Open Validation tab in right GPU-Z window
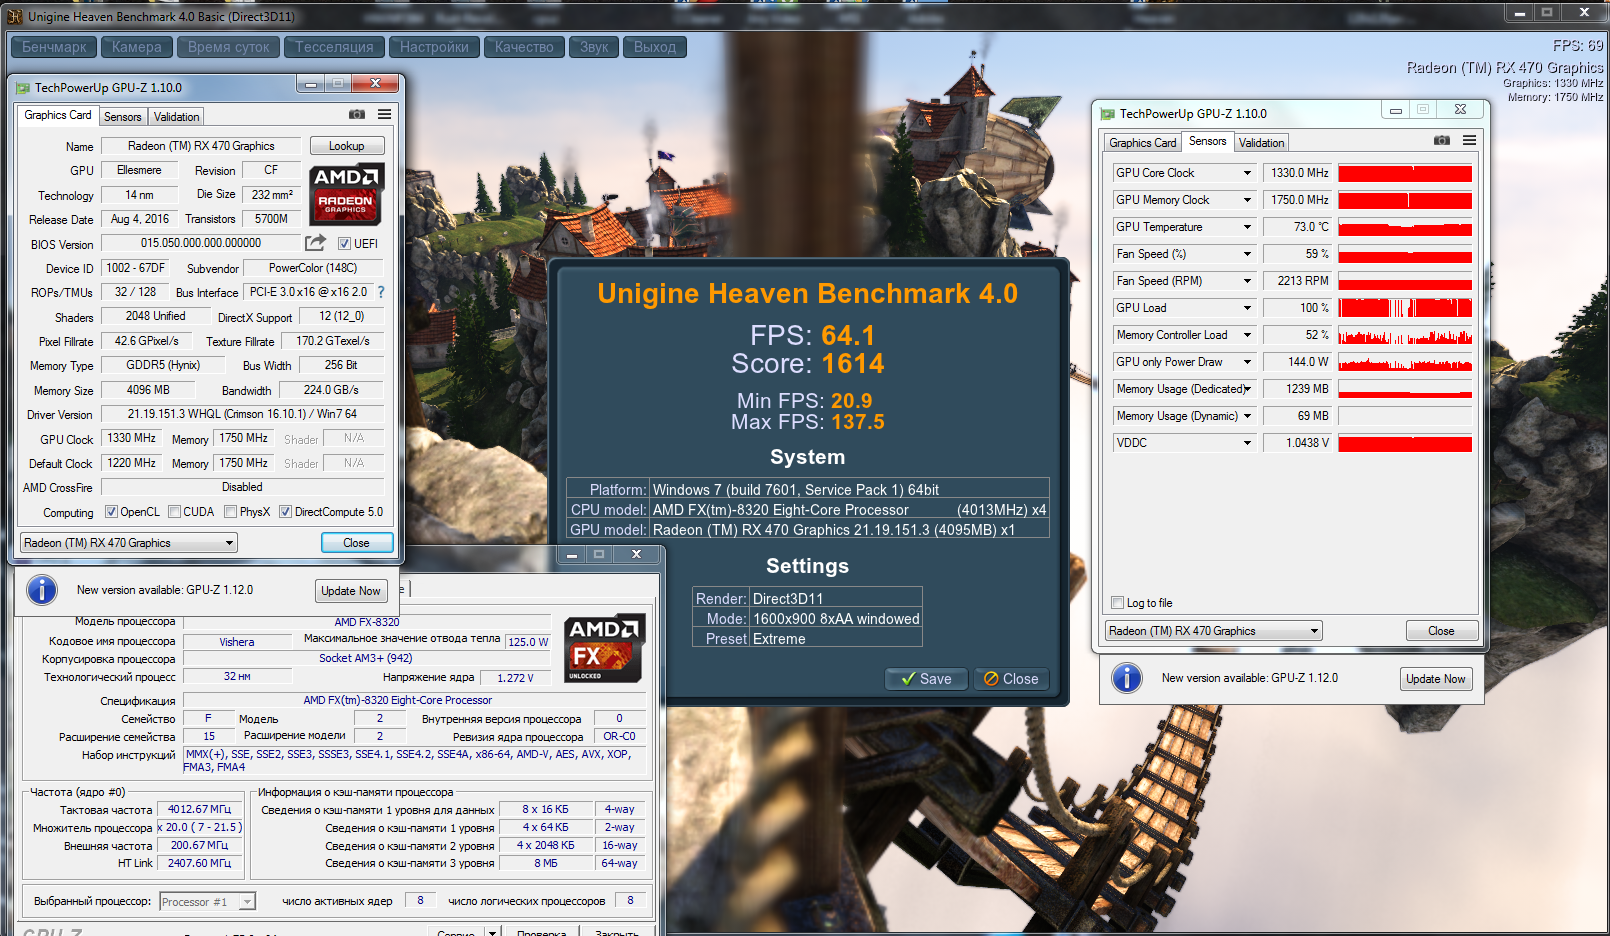The width and height of the screenshot is (1610, 936). tap(1262, 143)
